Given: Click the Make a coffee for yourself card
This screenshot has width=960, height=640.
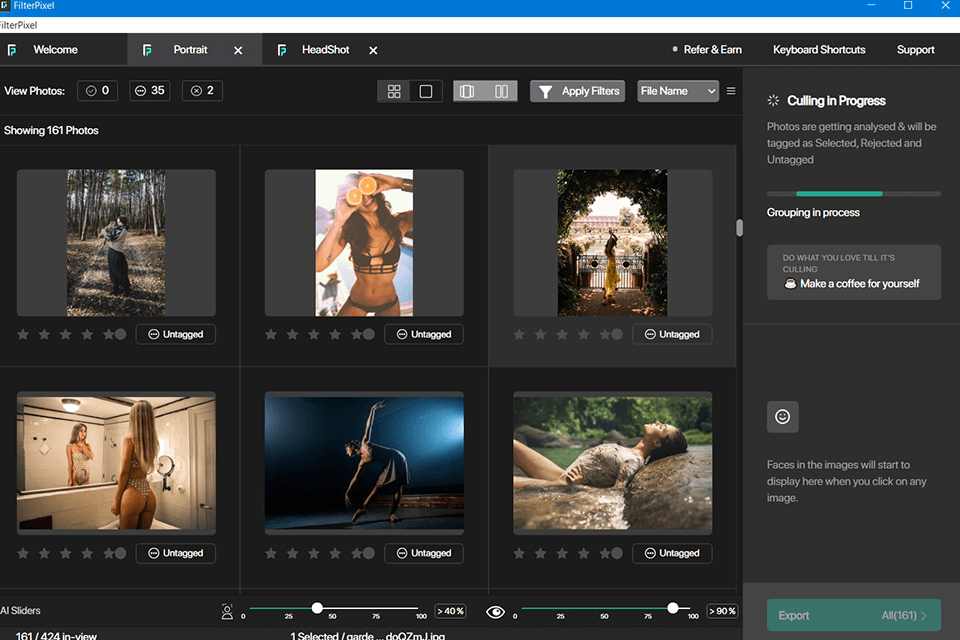Looking at the screenshot, I should pyautogui.click(x=853, y=272).
